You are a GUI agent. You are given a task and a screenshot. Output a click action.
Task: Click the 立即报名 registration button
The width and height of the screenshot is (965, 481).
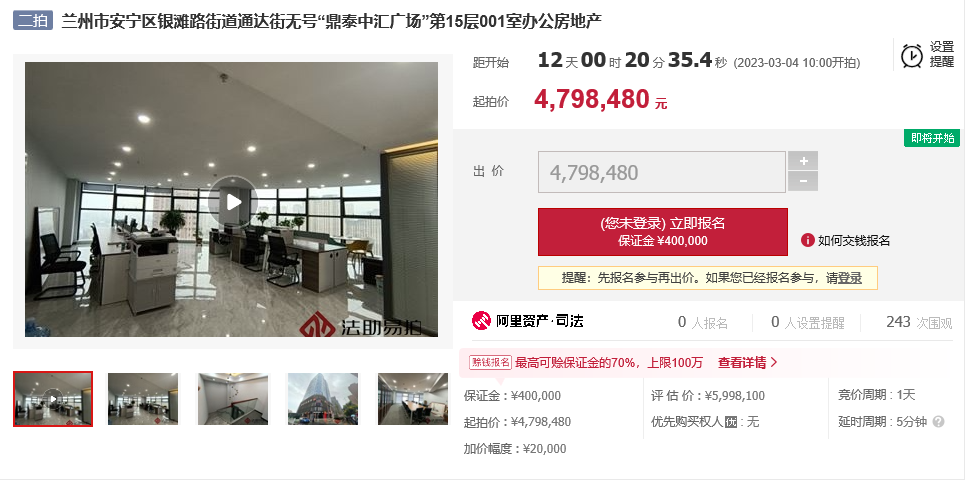coord(663,232)
